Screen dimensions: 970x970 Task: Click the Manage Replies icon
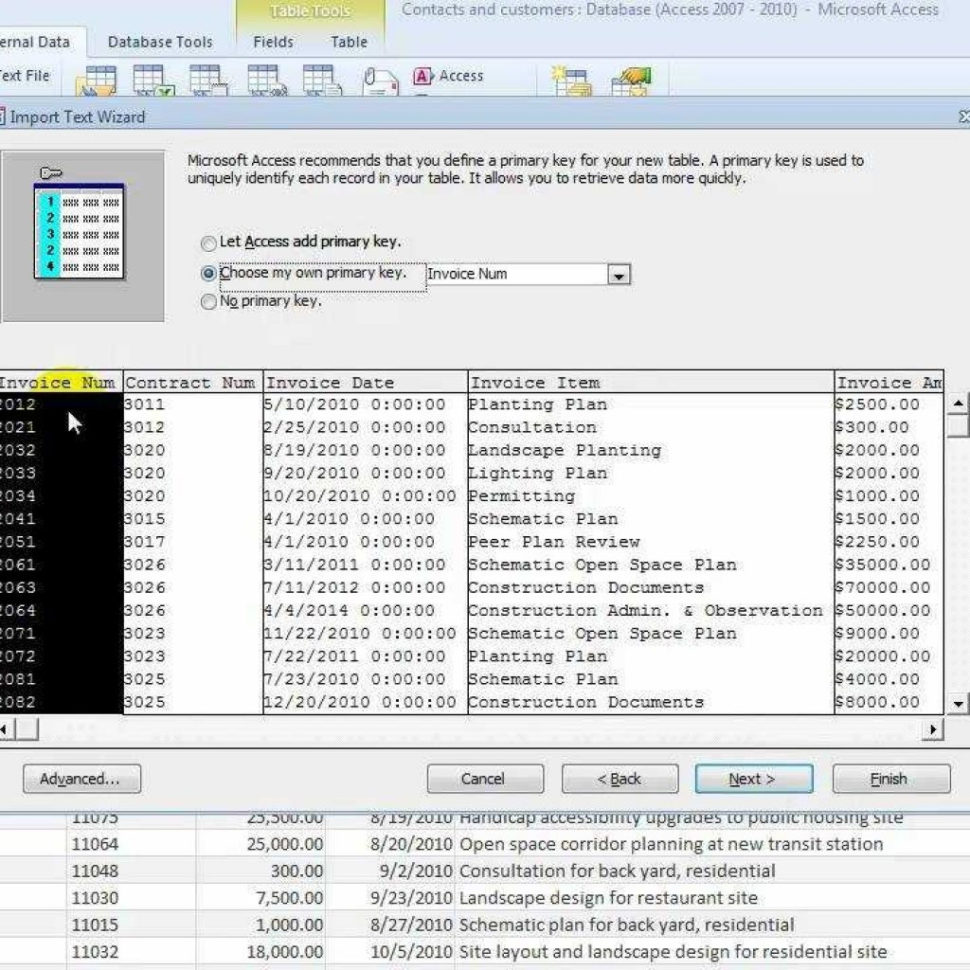(x=631, y=81)
